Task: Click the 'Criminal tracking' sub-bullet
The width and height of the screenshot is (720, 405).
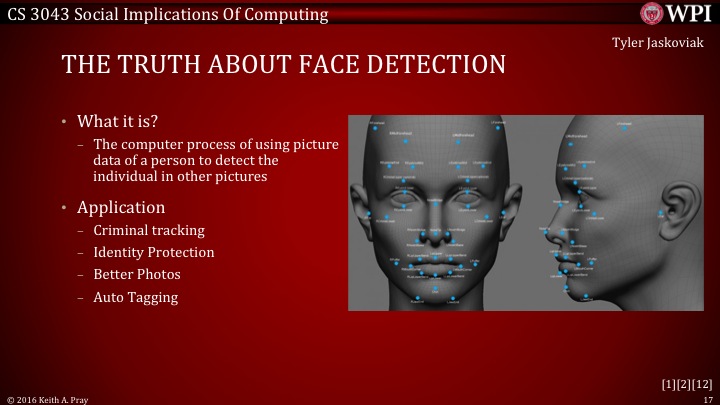Action: [149, 230]
